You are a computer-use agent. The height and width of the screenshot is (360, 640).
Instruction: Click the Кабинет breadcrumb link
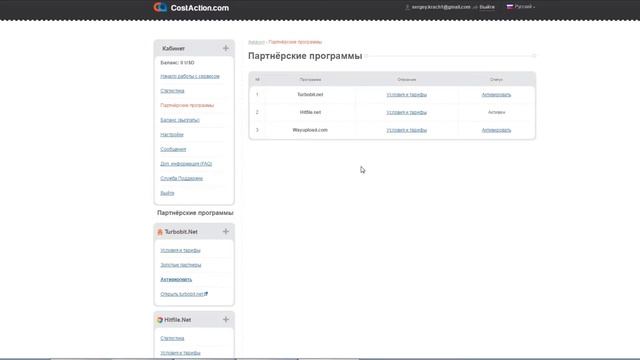(x=256, y=42)
